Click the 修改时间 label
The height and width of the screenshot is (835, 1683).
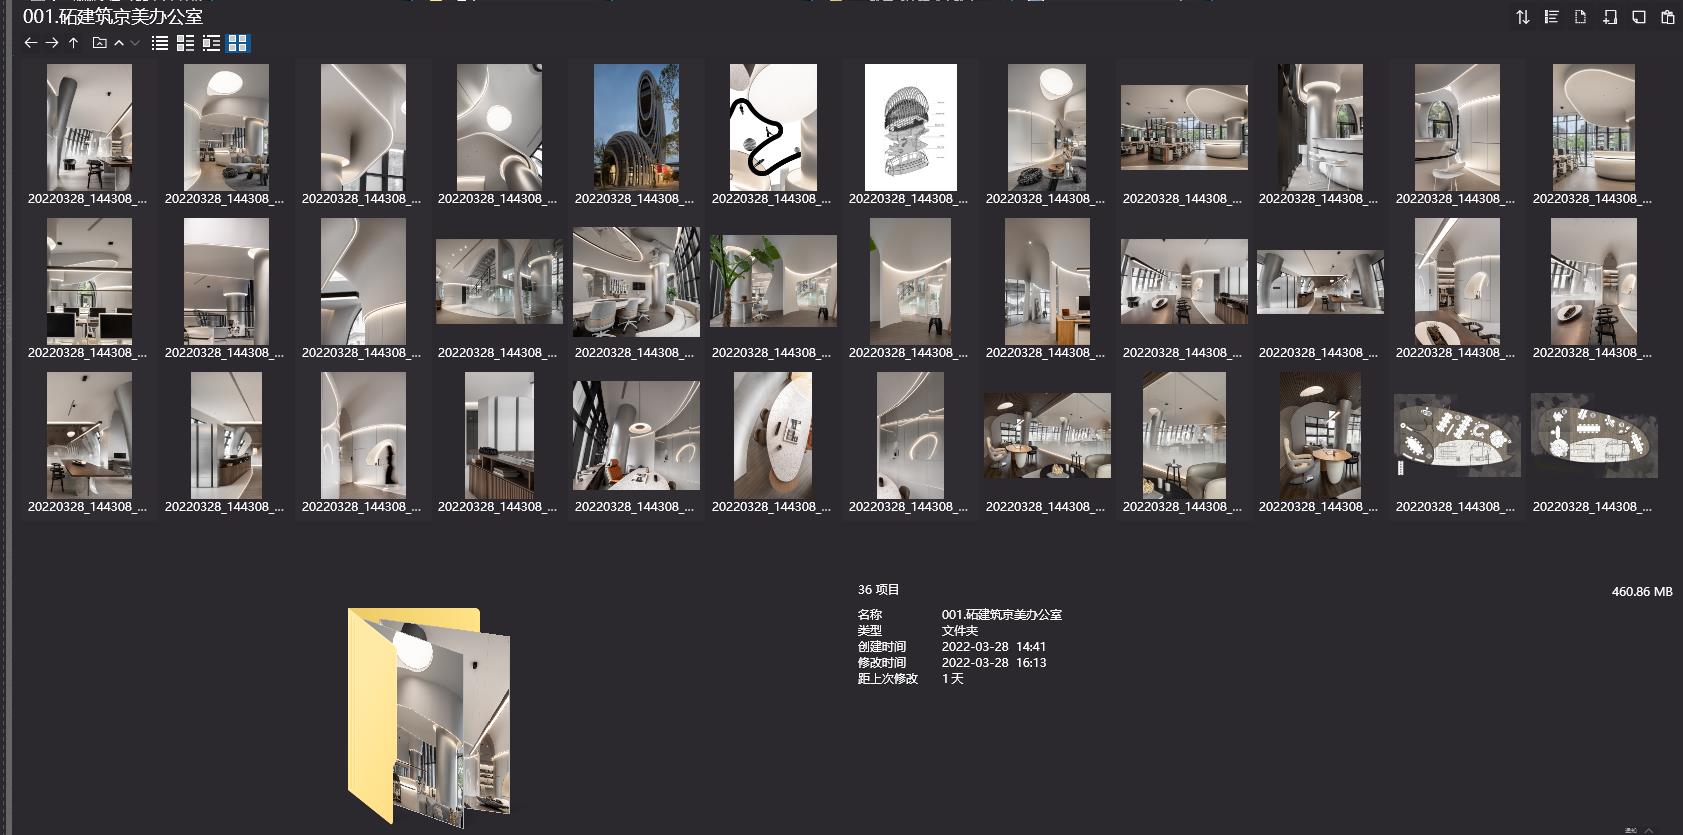[881, 663]
